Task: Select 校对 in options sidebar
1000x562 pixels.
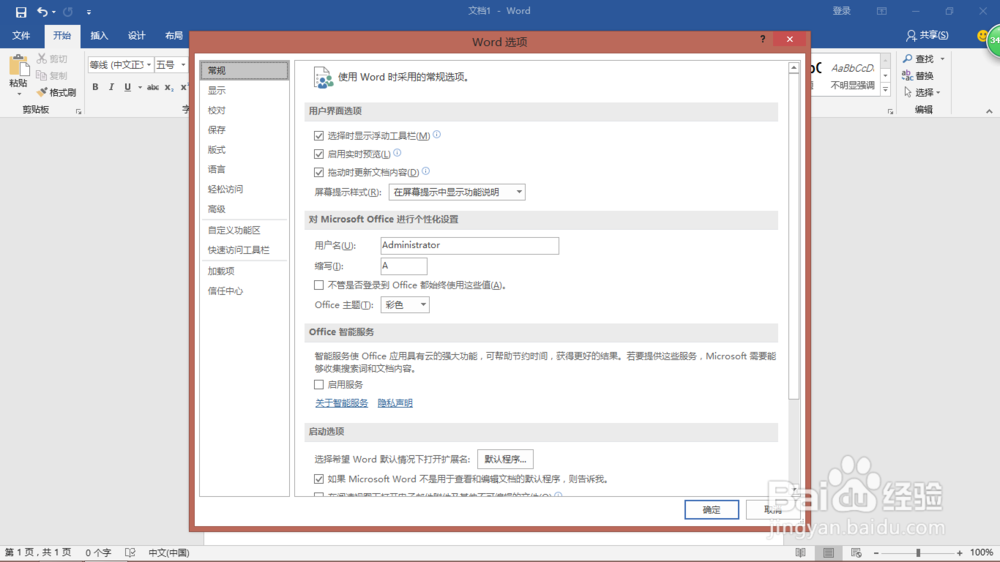Action: point(244,110)
